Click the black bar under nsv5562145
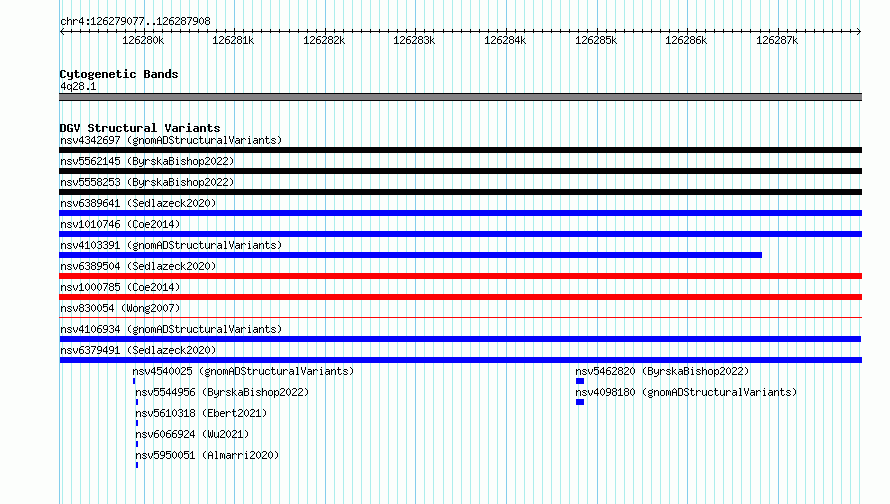The height and width of the screenshot is (504, 890). click(x=460, y=171)
